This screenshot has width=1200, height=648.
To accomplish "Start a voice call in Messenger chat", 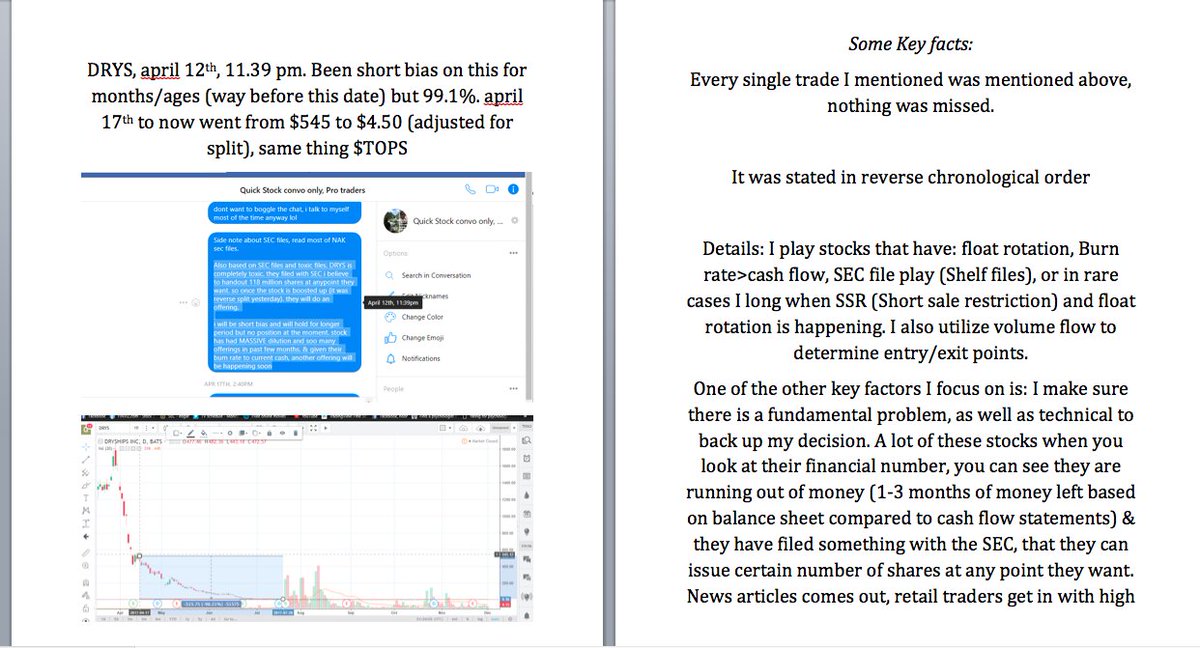I will [471, 188].
